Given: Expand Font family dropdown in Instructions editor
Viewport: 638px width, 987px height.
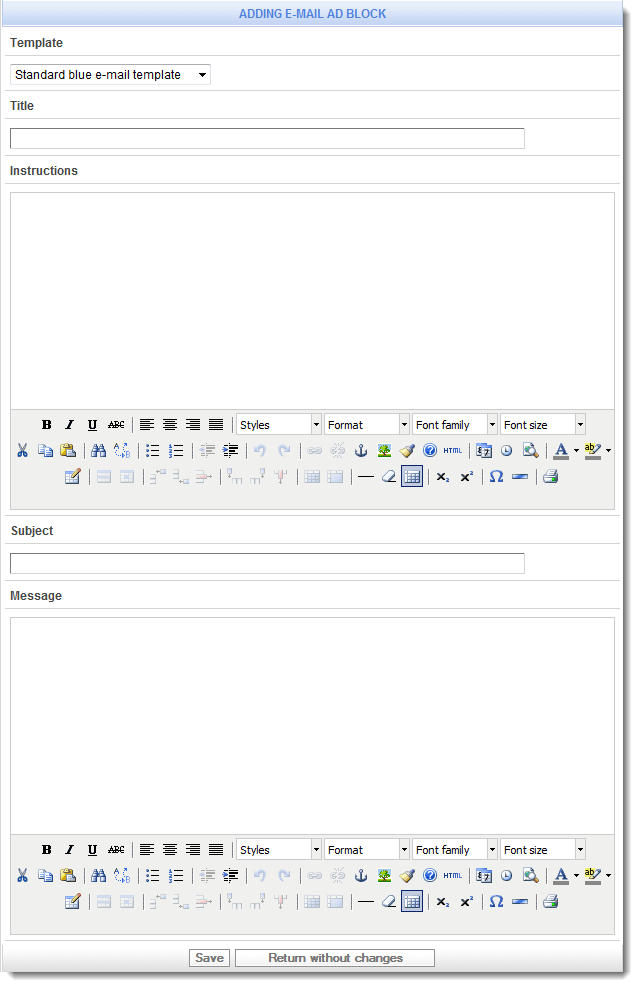Looking at the screenshot, I should pos(454,425).
